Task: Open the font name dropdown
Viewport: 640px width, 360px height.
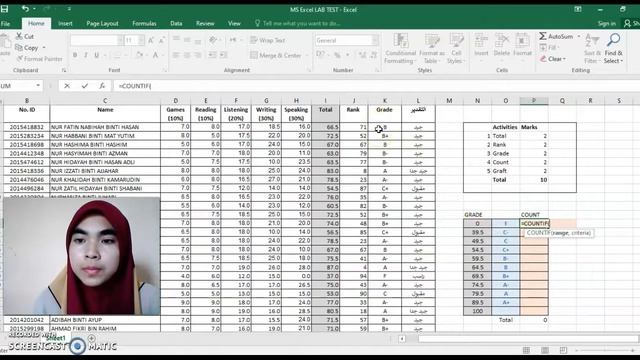Action: [x=120, y=40]
